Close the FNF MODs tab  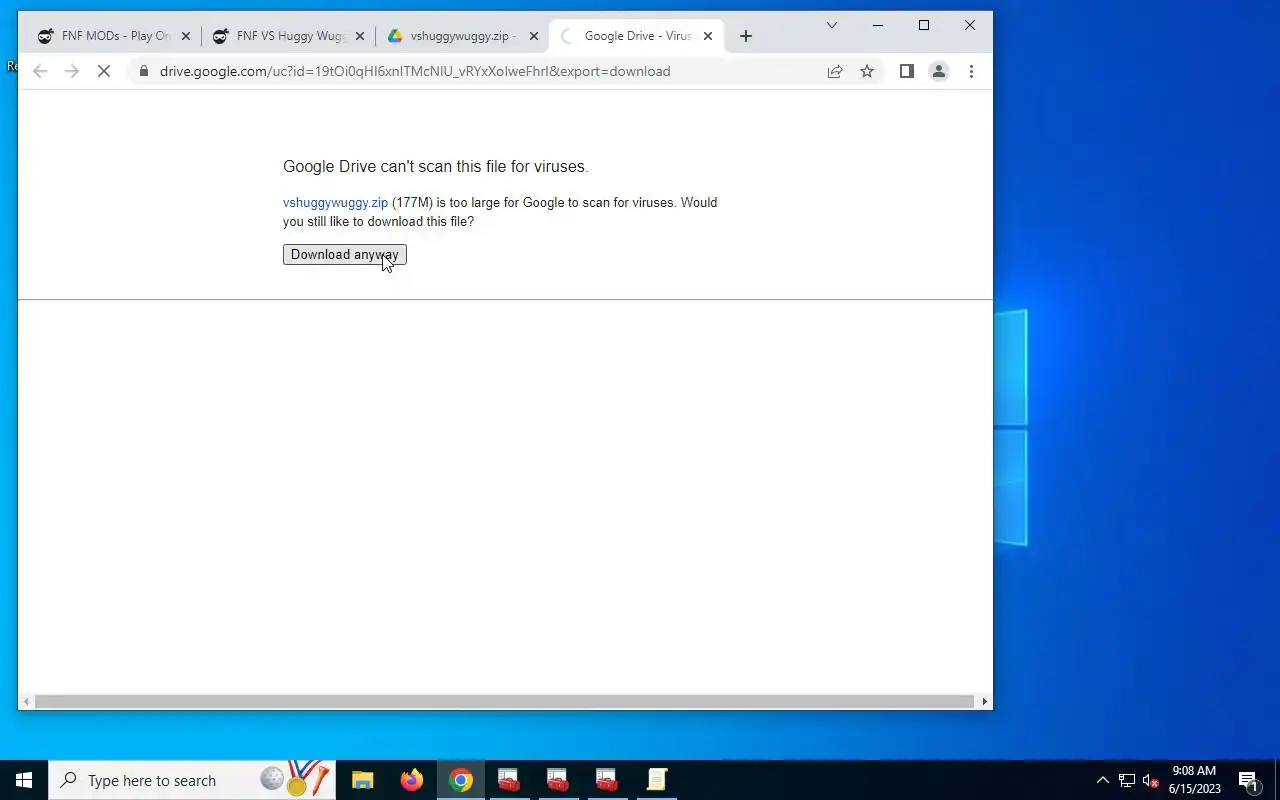pyautogui.click(x=185, y=36)
